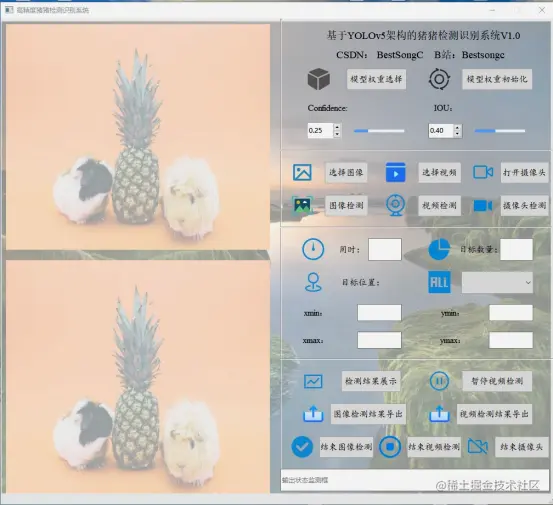Image resolution: width=554 pixels, height=506 pixels.
Task: Click the 模型权重选择 button
Action: 376,79
